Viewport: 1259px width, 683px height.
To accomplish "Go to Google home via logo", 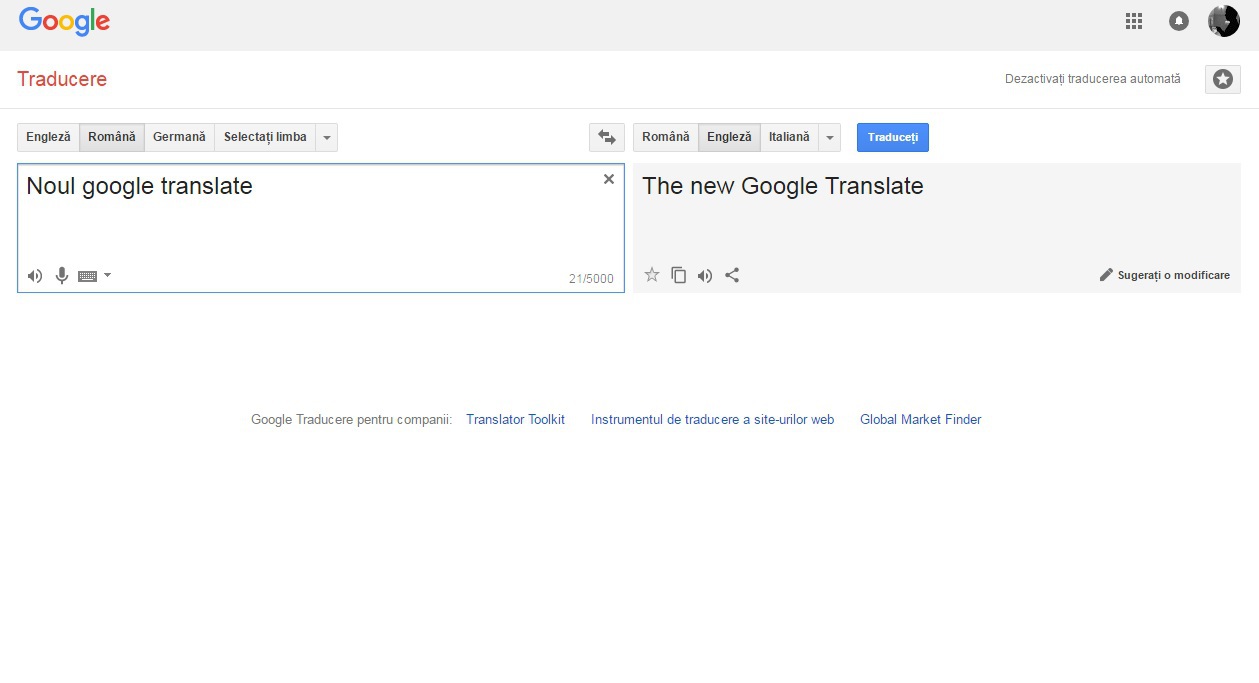I will pyautogui.click(x=64, y=22).
